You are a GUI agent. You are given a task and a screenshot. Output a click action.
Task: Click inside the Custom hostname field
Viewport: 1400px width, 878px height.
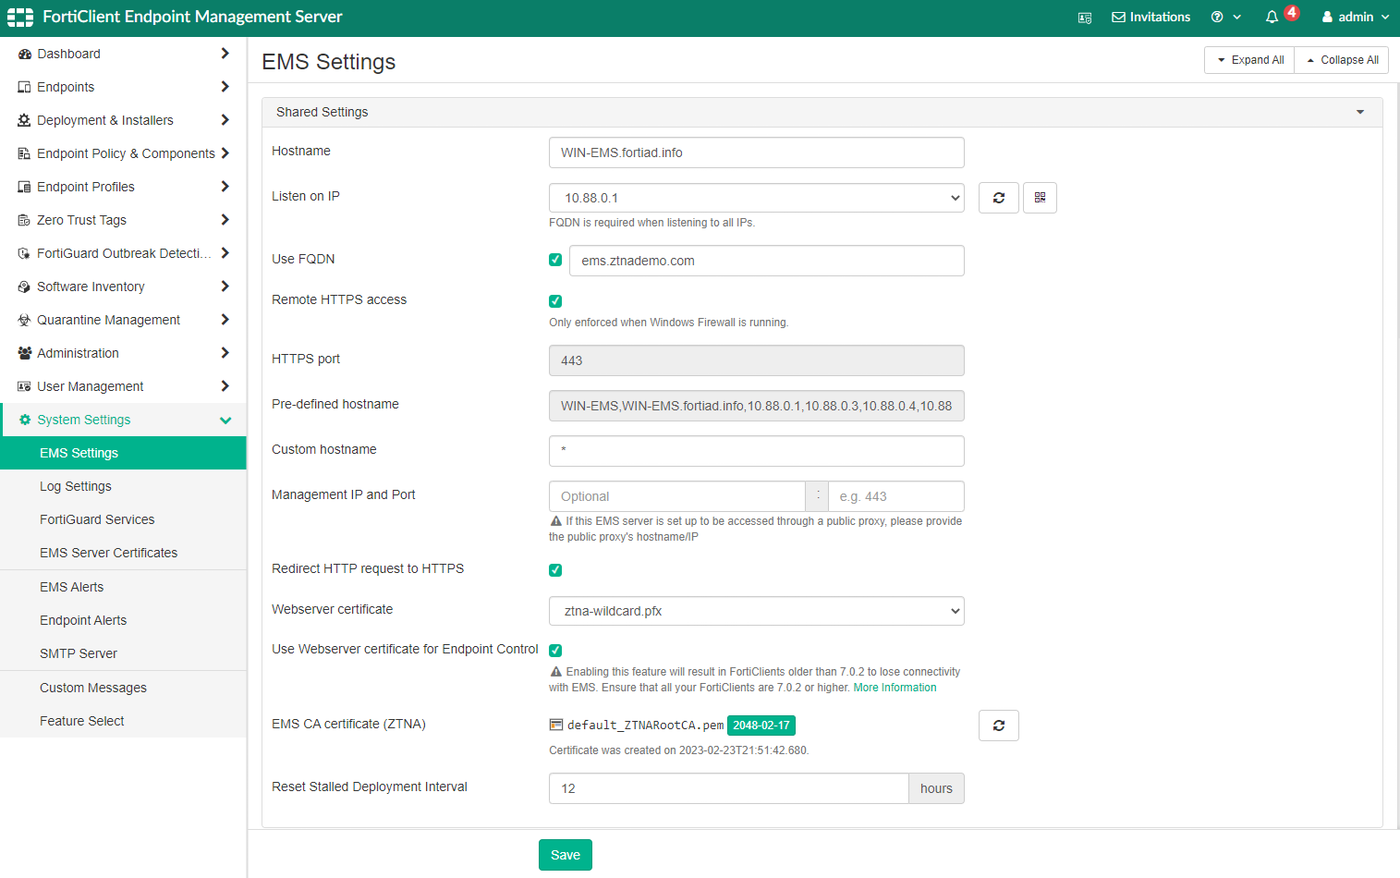coord(755,451)
